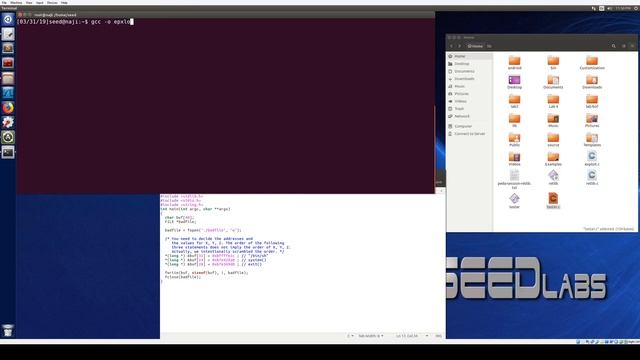
Task: Click inside the code editor on fopen line
Action: pos(203,230)
